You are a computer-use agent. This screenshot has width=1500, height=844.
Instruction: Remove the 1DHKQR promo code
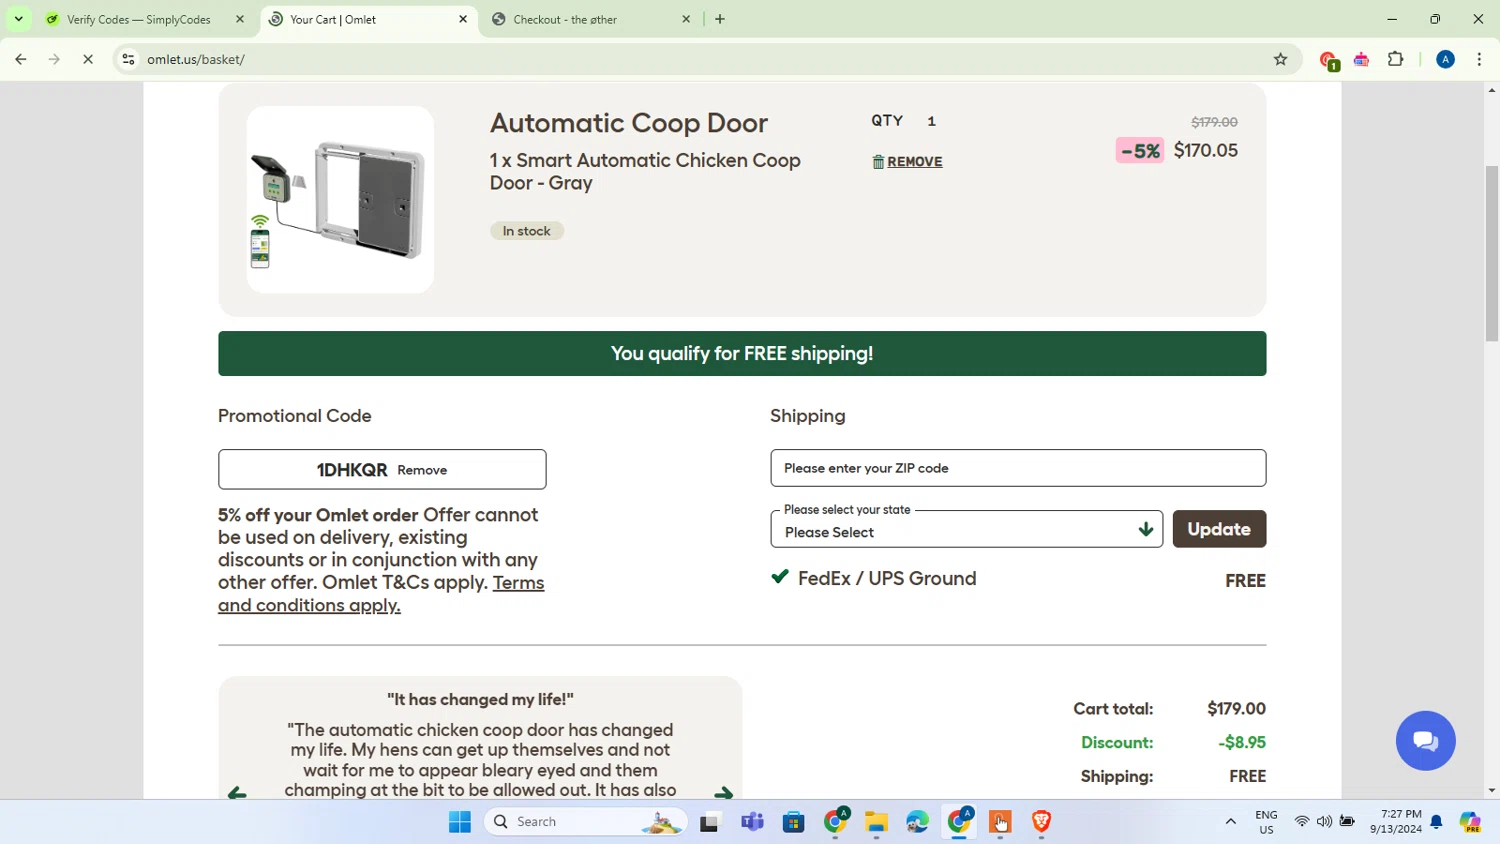tap(422, 470)
